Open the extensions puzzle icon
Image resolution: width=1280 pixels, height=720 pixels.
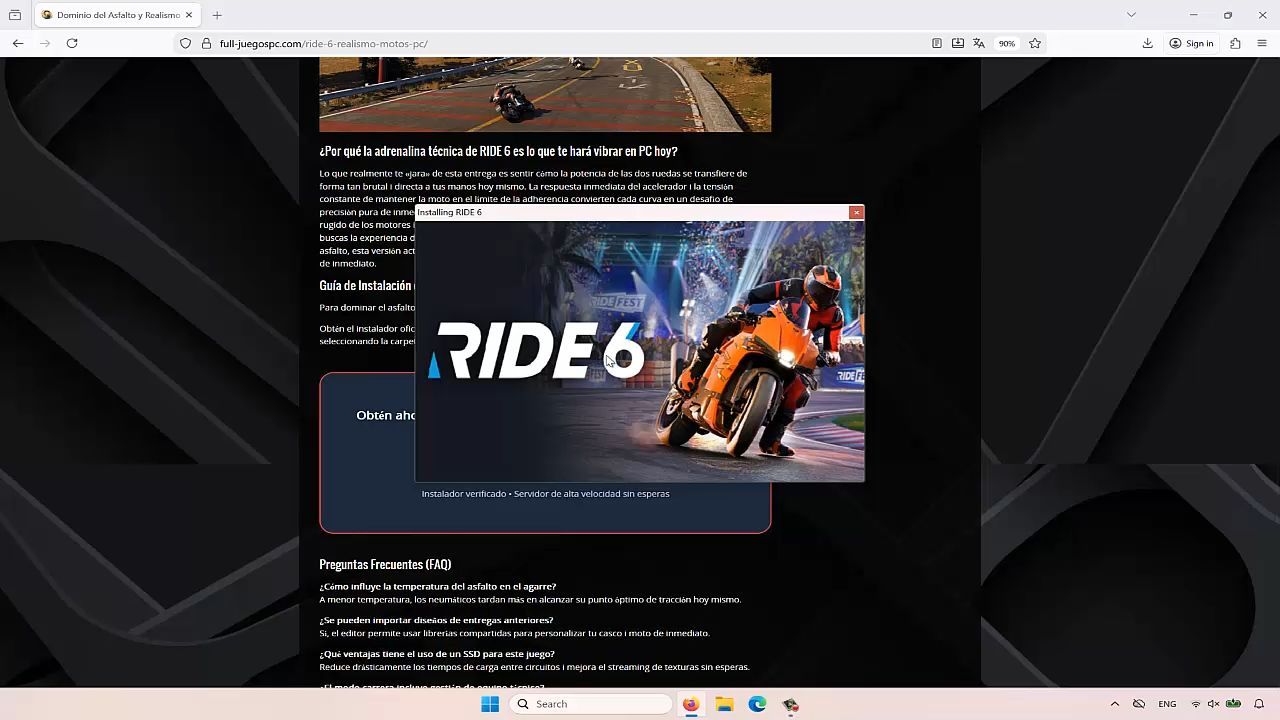click(x=1236, y=43)
